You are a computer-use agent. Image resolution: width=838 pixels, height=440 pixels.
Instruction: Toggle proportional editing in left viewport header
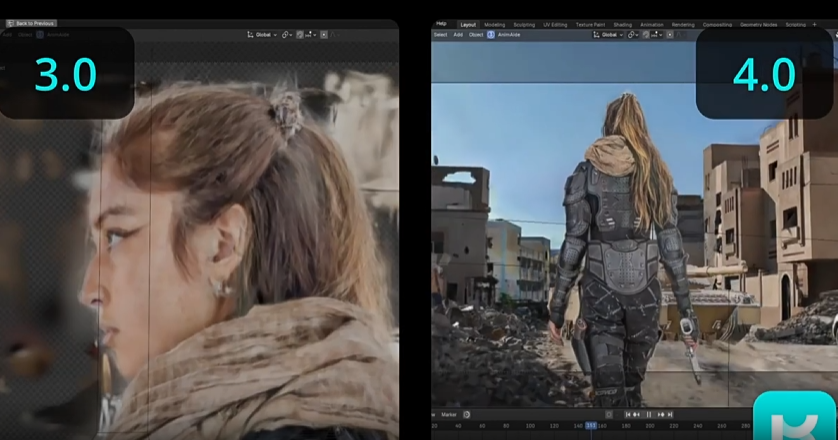coord(323,34)
